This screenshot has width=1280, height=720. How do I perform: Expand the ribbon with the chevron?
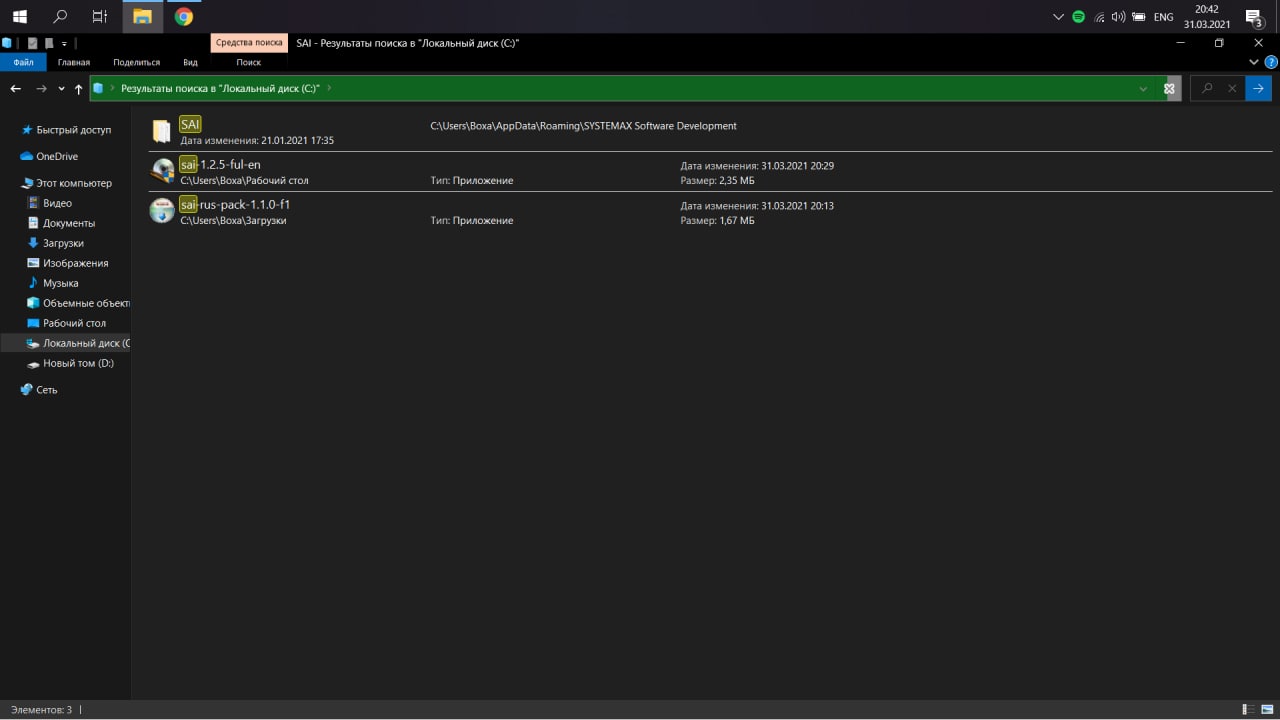coord(1254,62)
